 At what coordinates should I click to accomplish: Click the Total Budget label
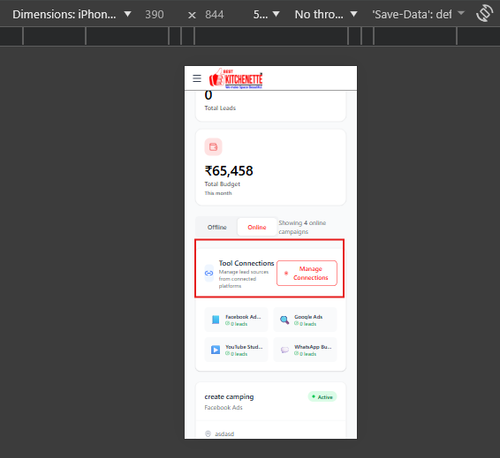222,184
